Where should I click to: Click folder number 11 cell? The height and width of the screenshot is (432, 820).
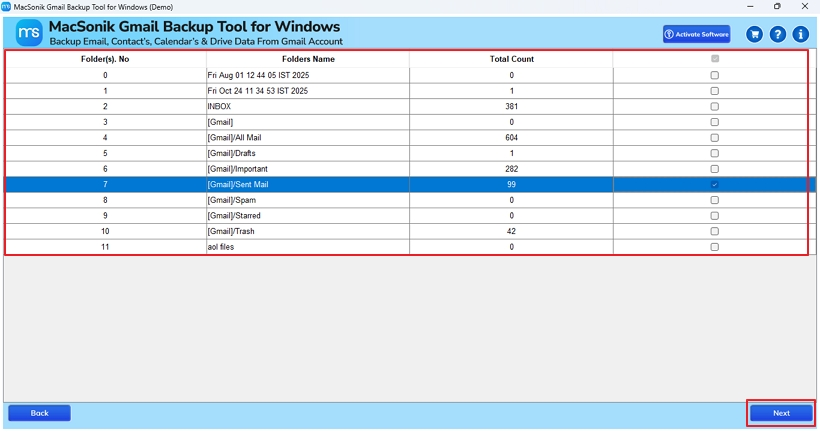click(105, 247)
